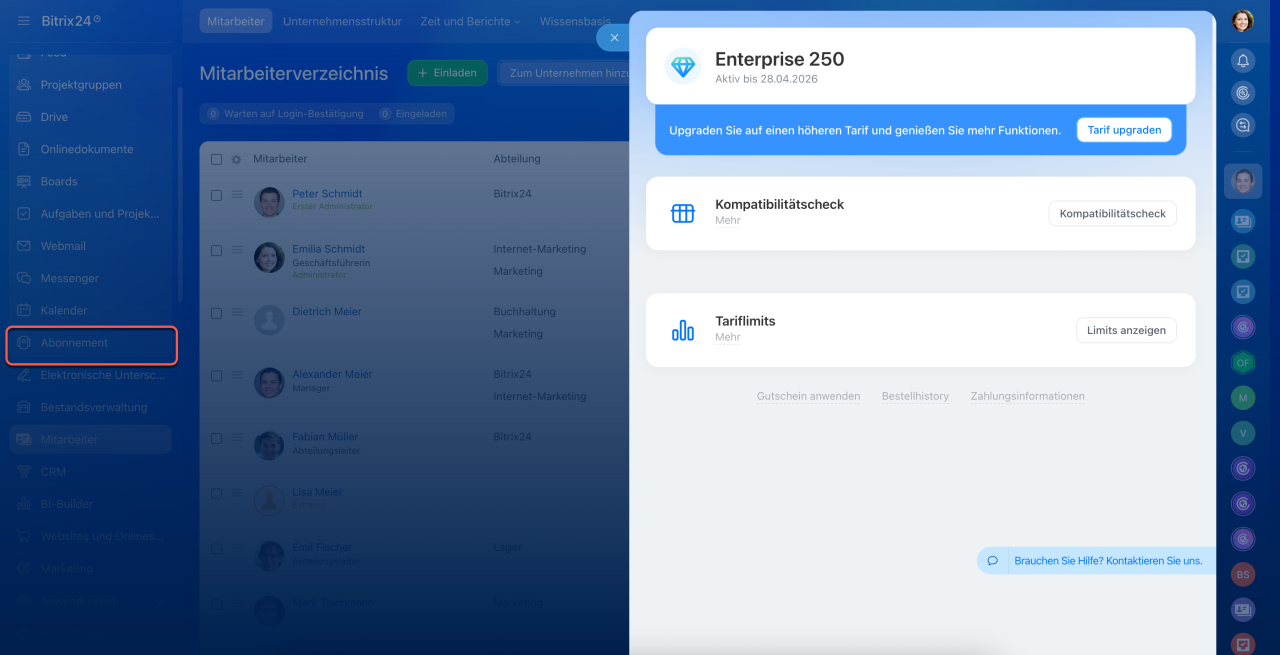Screen dimensions: 1280x655
Task: Close the subscription slider with the X
Action: coord(614,37)
